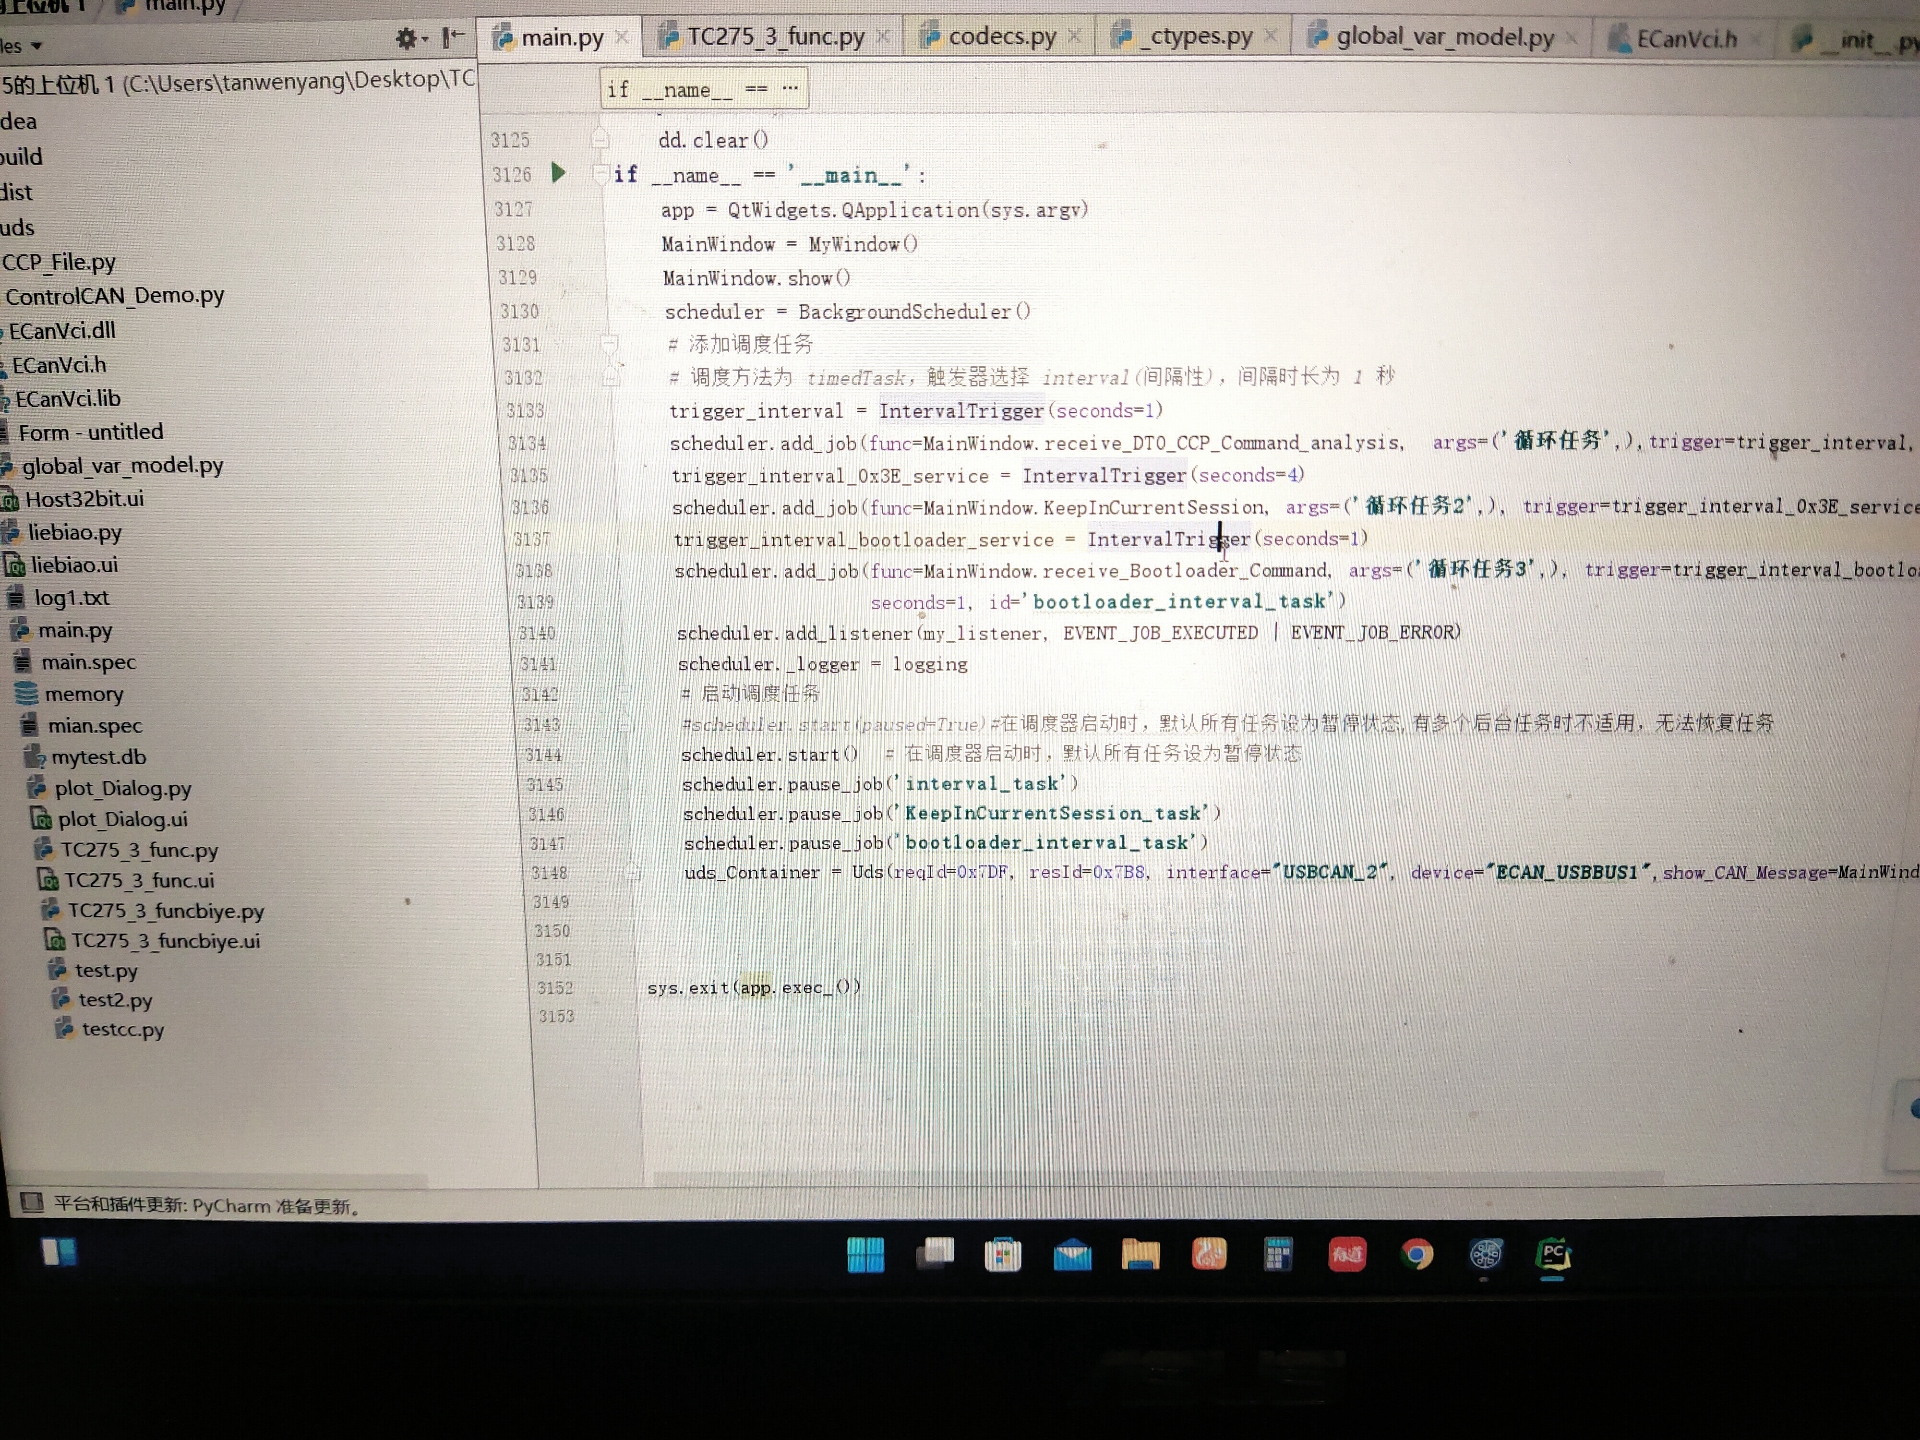Click on 'scheduler.start()' in the editor
The image size is (1920, 1440).
click(x=769, y=754)
